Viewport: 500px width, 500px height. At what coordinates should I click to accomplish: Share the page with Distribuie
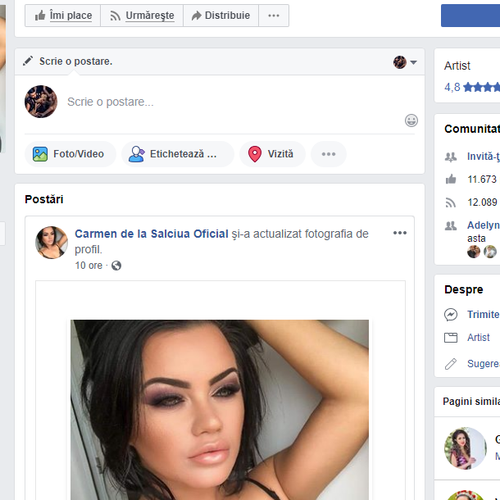(x=221, y=15)
